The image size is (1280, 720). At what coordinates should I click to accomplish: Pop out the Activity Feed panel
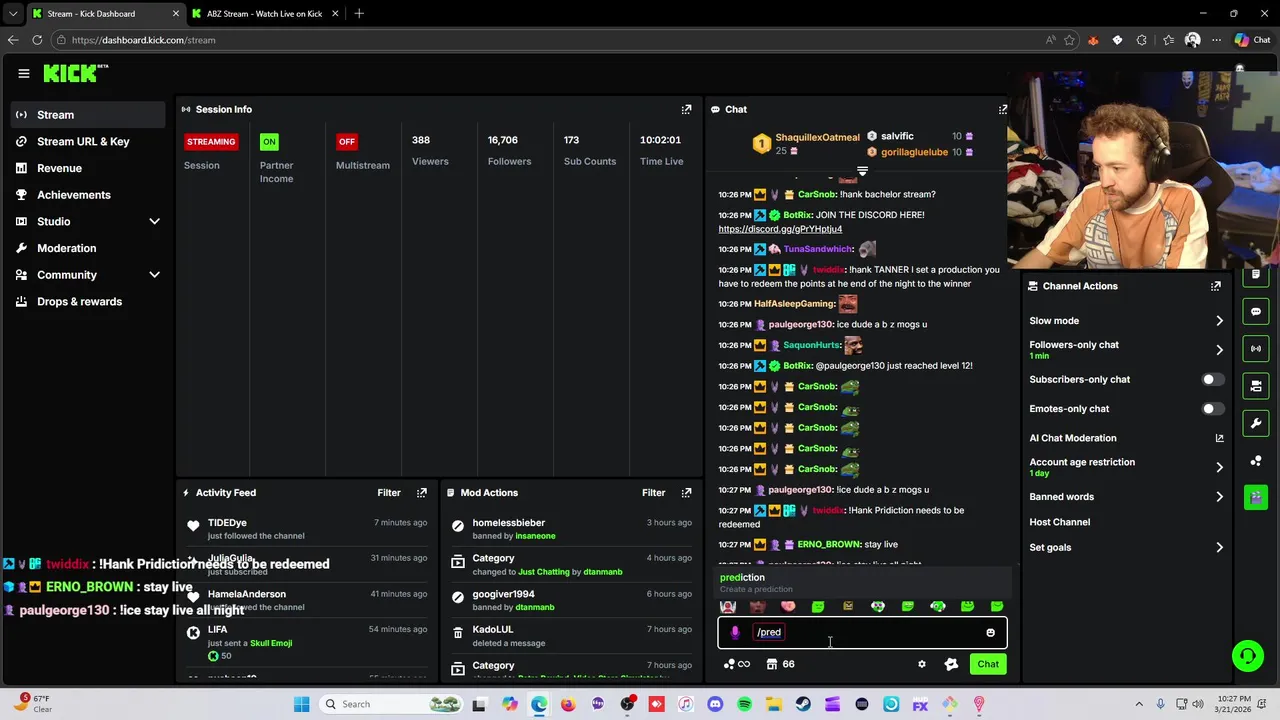[x=422, y=493]
